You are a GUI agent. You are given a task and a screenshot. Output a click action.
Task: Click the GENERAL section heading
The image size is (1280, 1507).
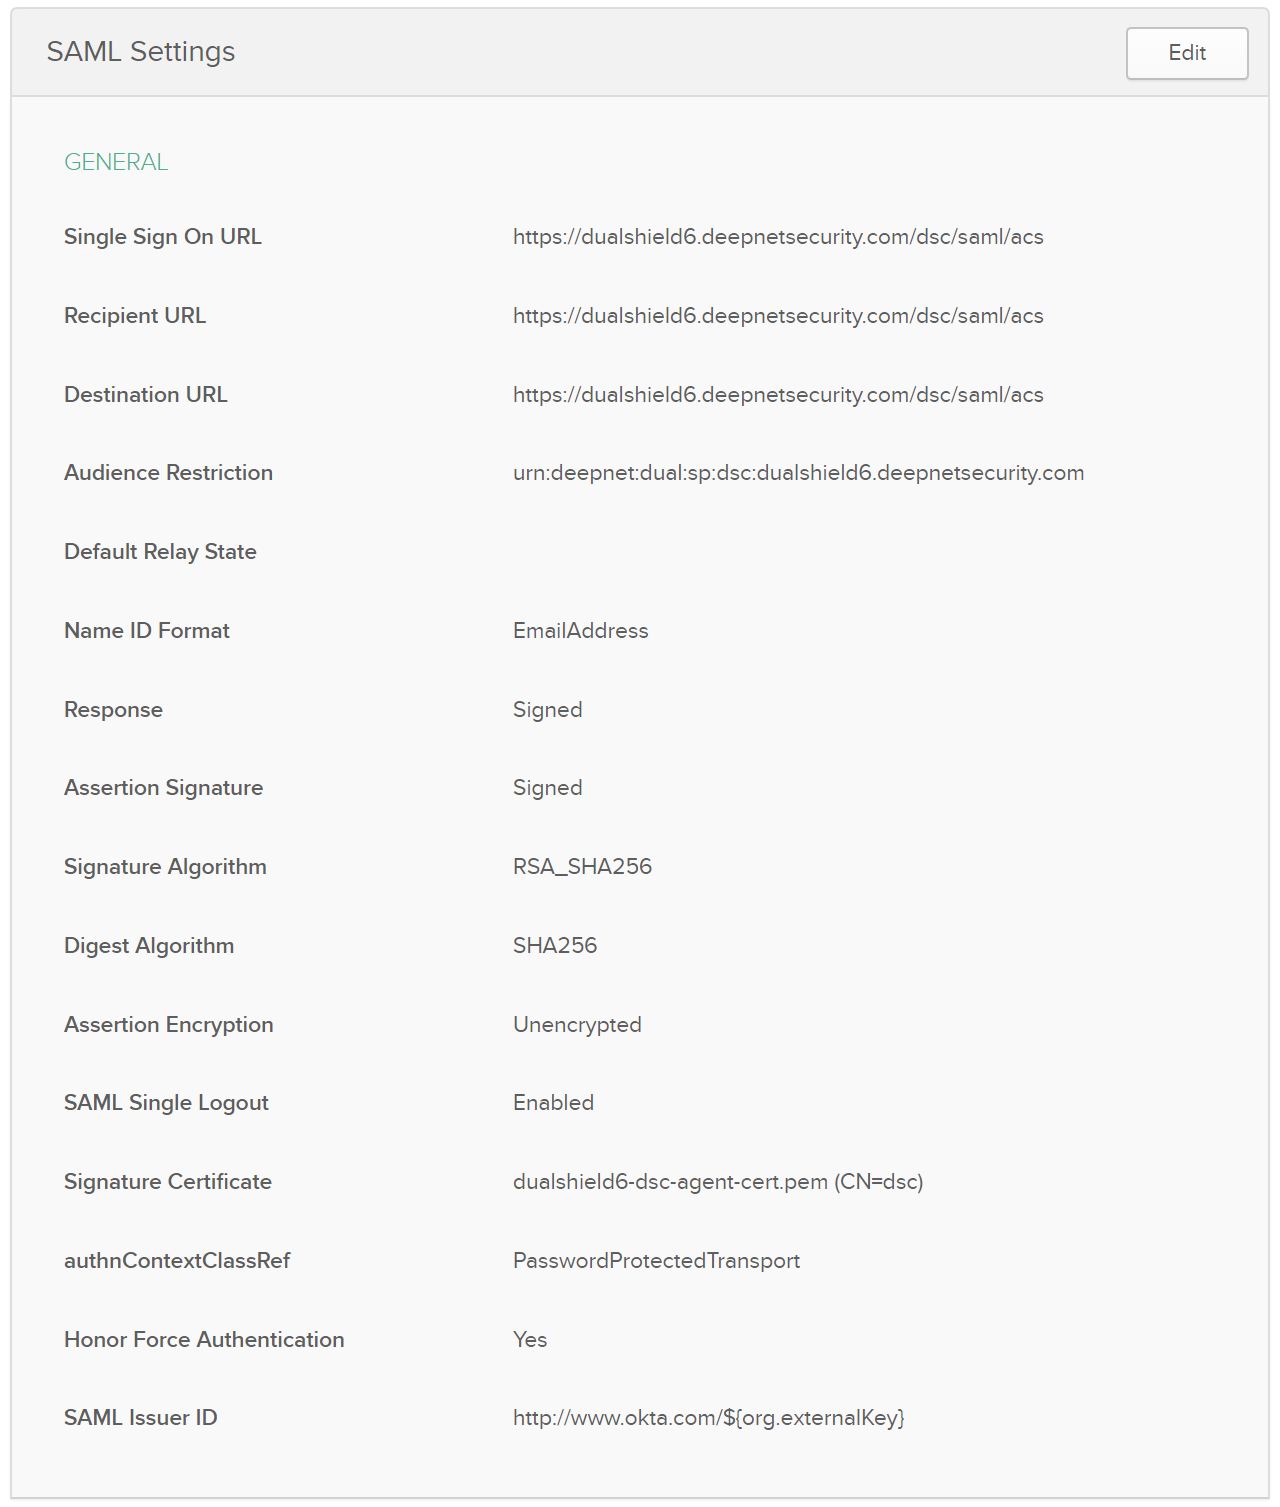116,162
